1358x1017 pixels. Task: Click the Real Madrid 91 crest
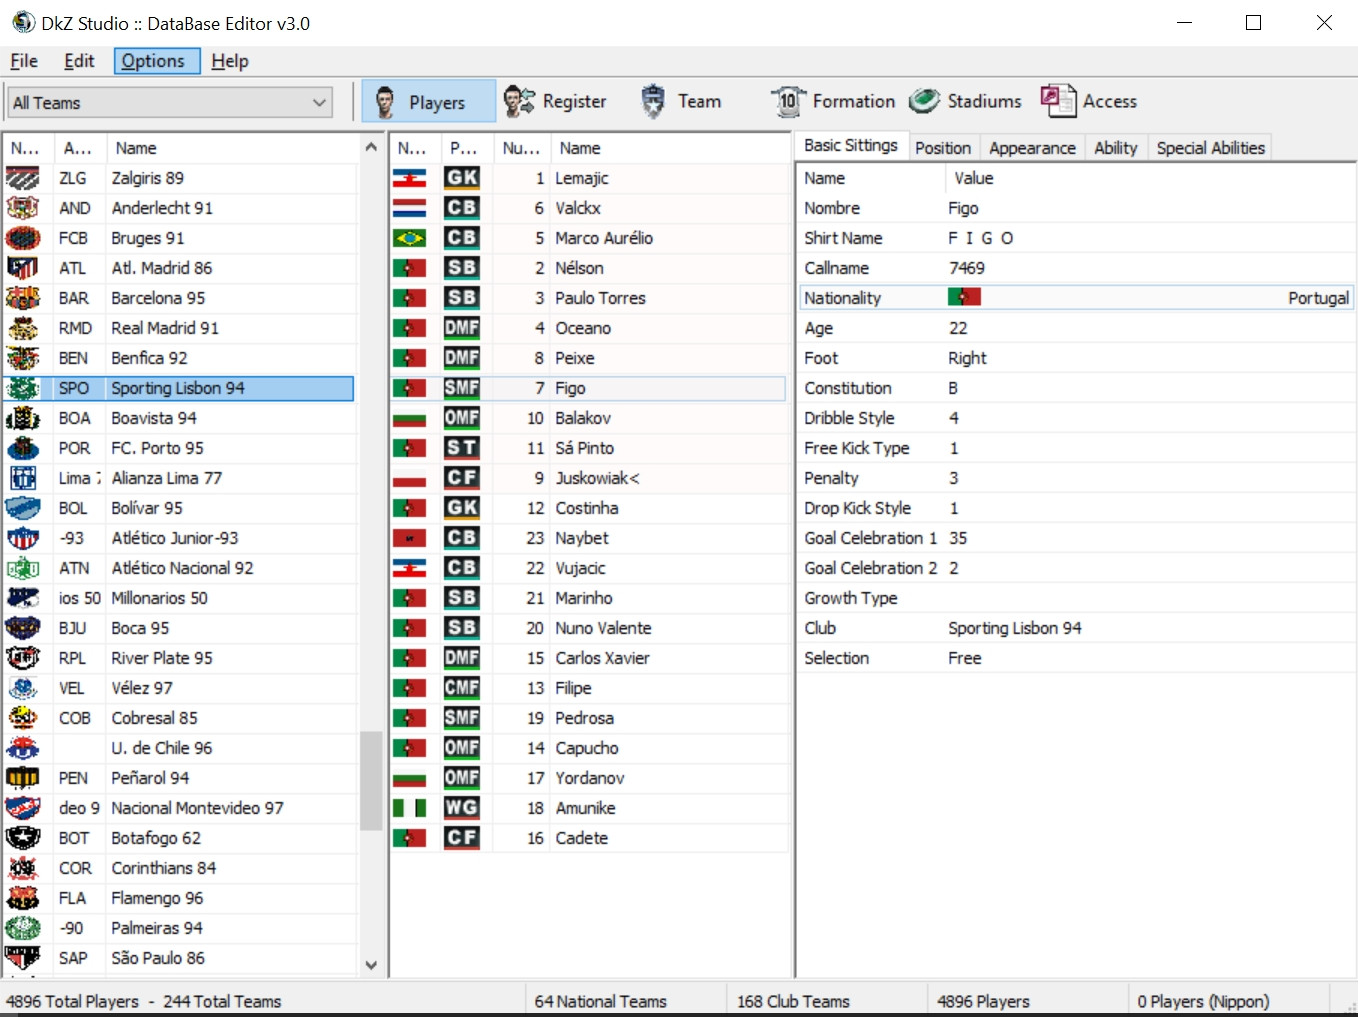coord(23,328)
